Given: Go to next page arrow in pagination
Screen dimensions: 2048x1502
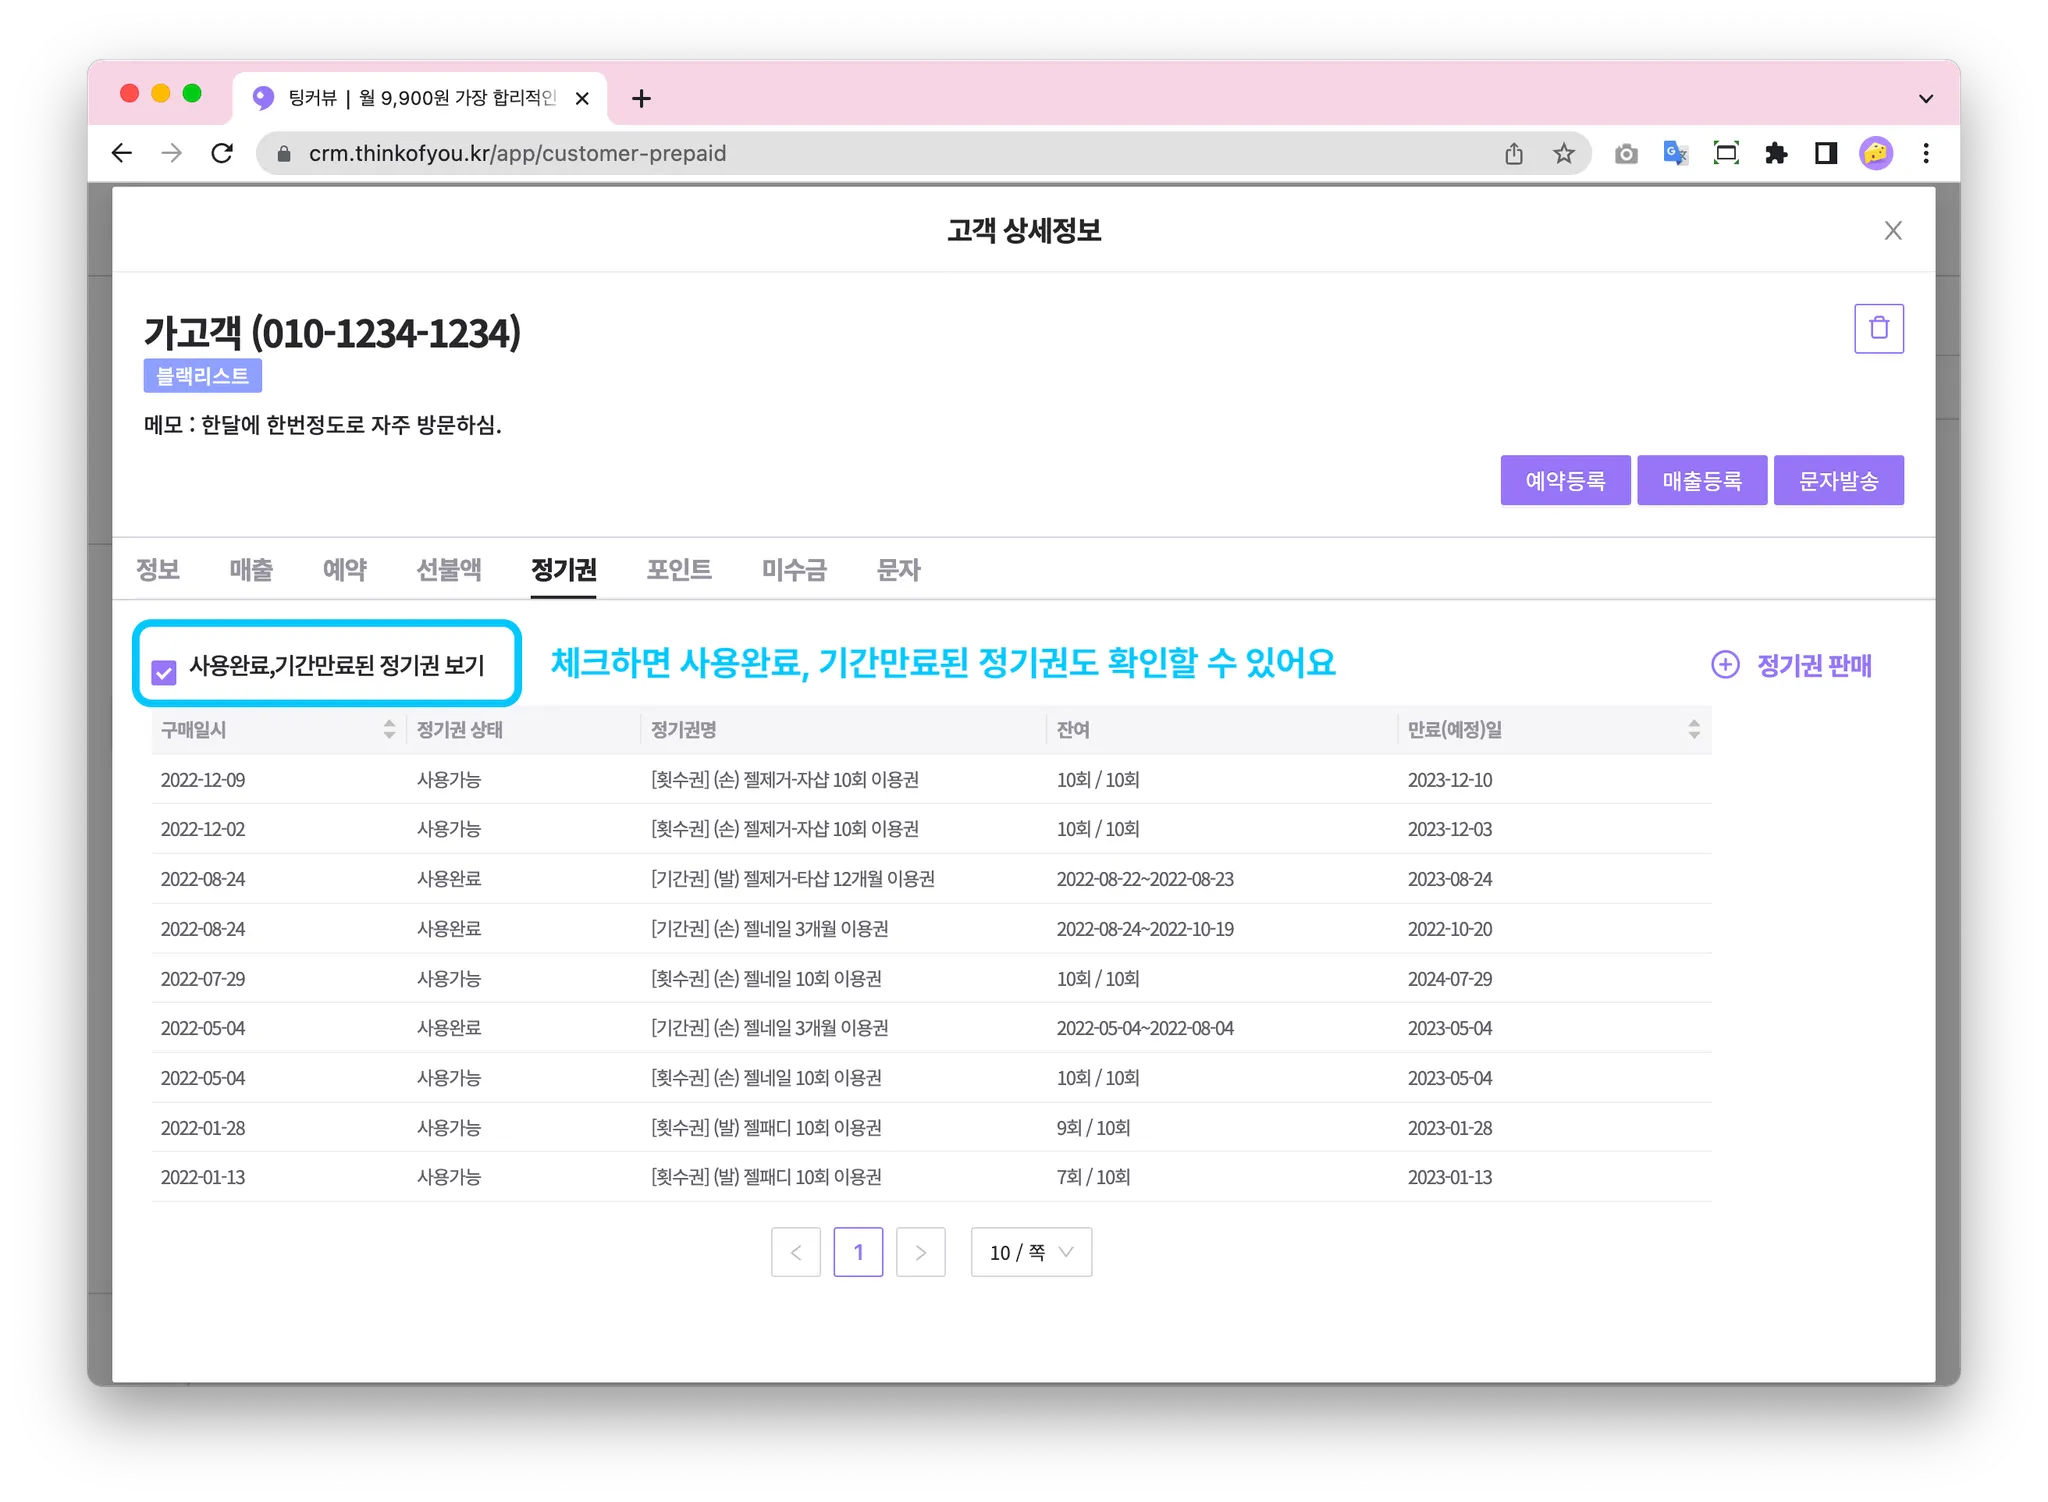Looking at the screenshot, I should pos(920,1252).
